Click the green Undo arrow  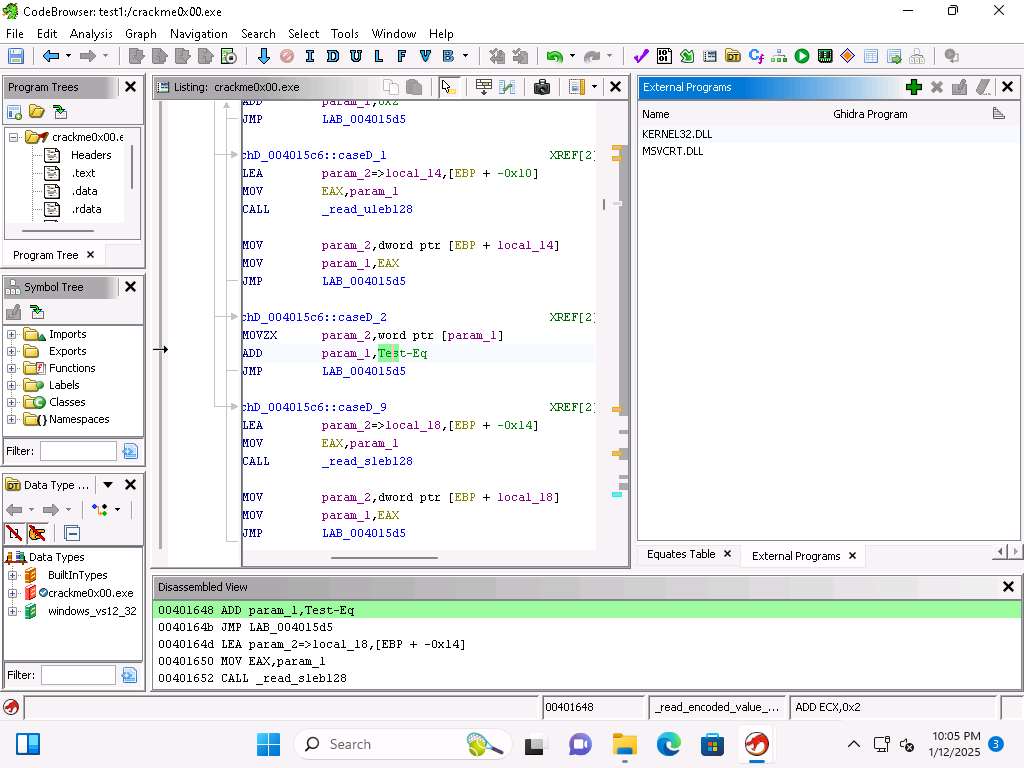point(553,57)
